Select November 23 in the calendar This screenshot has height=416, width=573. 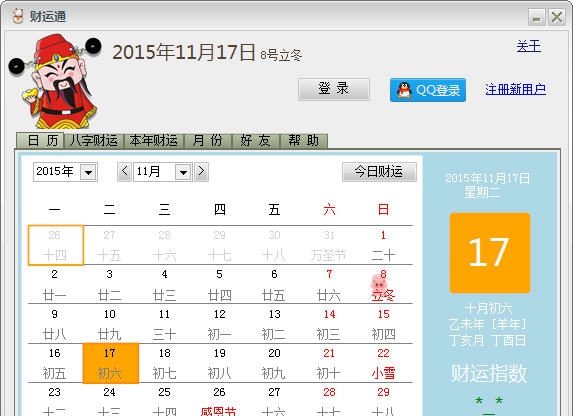click(55, 400)
